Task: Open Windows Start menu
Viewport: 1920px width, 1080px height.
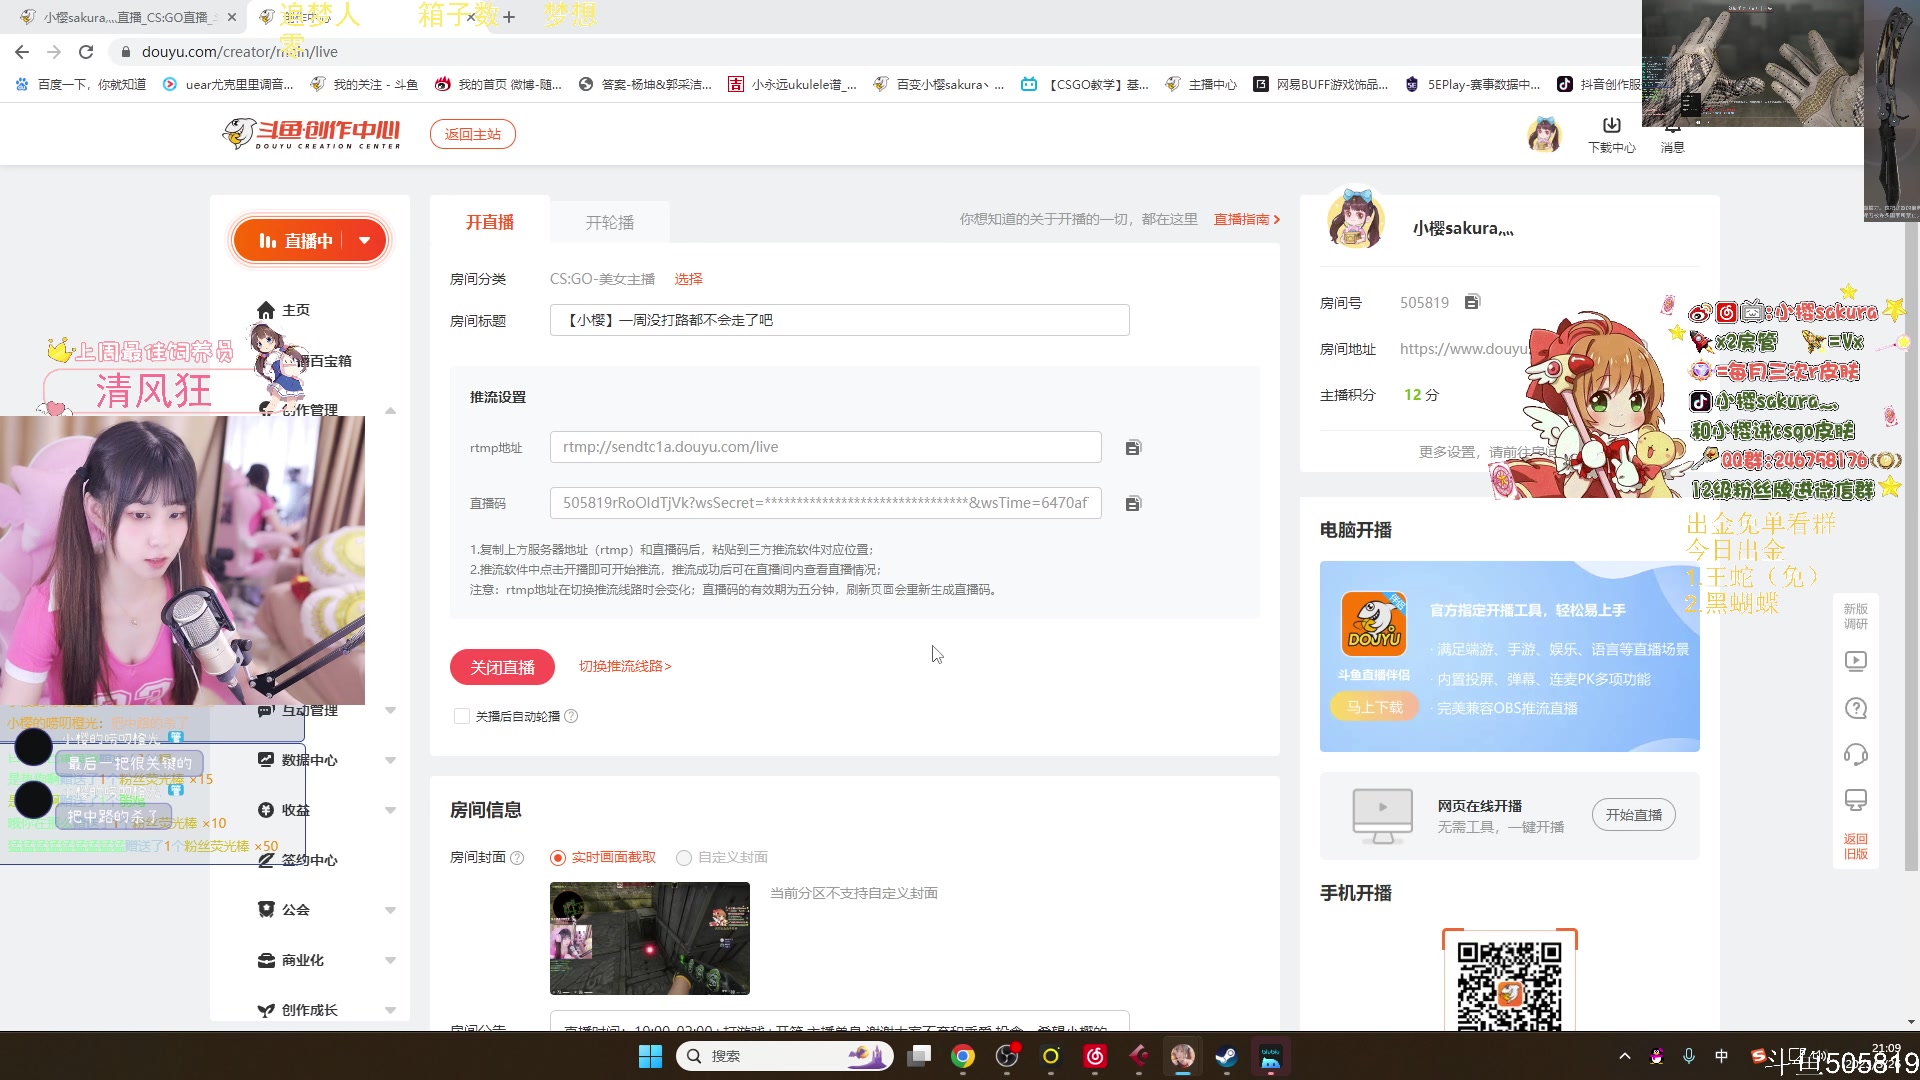Action: [650, 1056]
